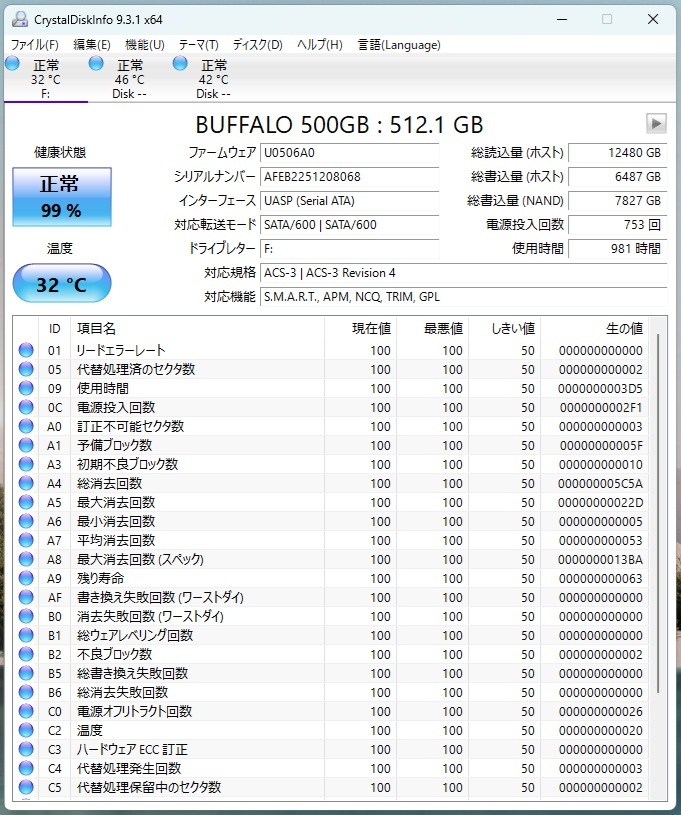Click the 対応規格 field ACS-3 Revision 4
681x815 pixels.
(x=463, y=273)
